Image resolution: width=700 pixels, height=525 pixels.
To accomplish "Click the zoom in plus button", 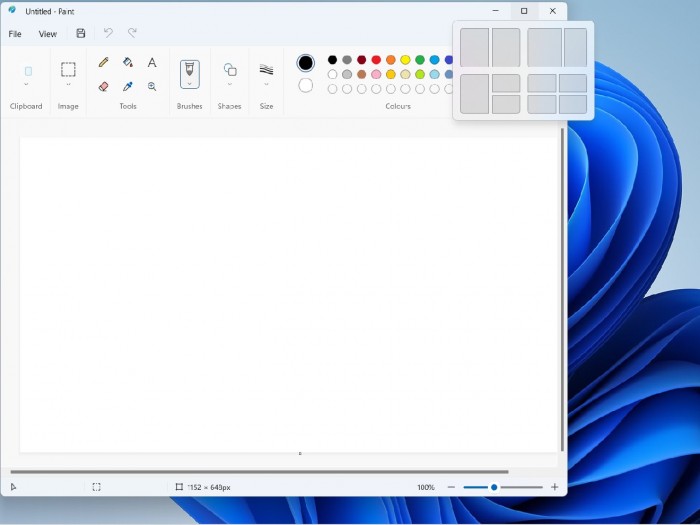I will (554, 487).
